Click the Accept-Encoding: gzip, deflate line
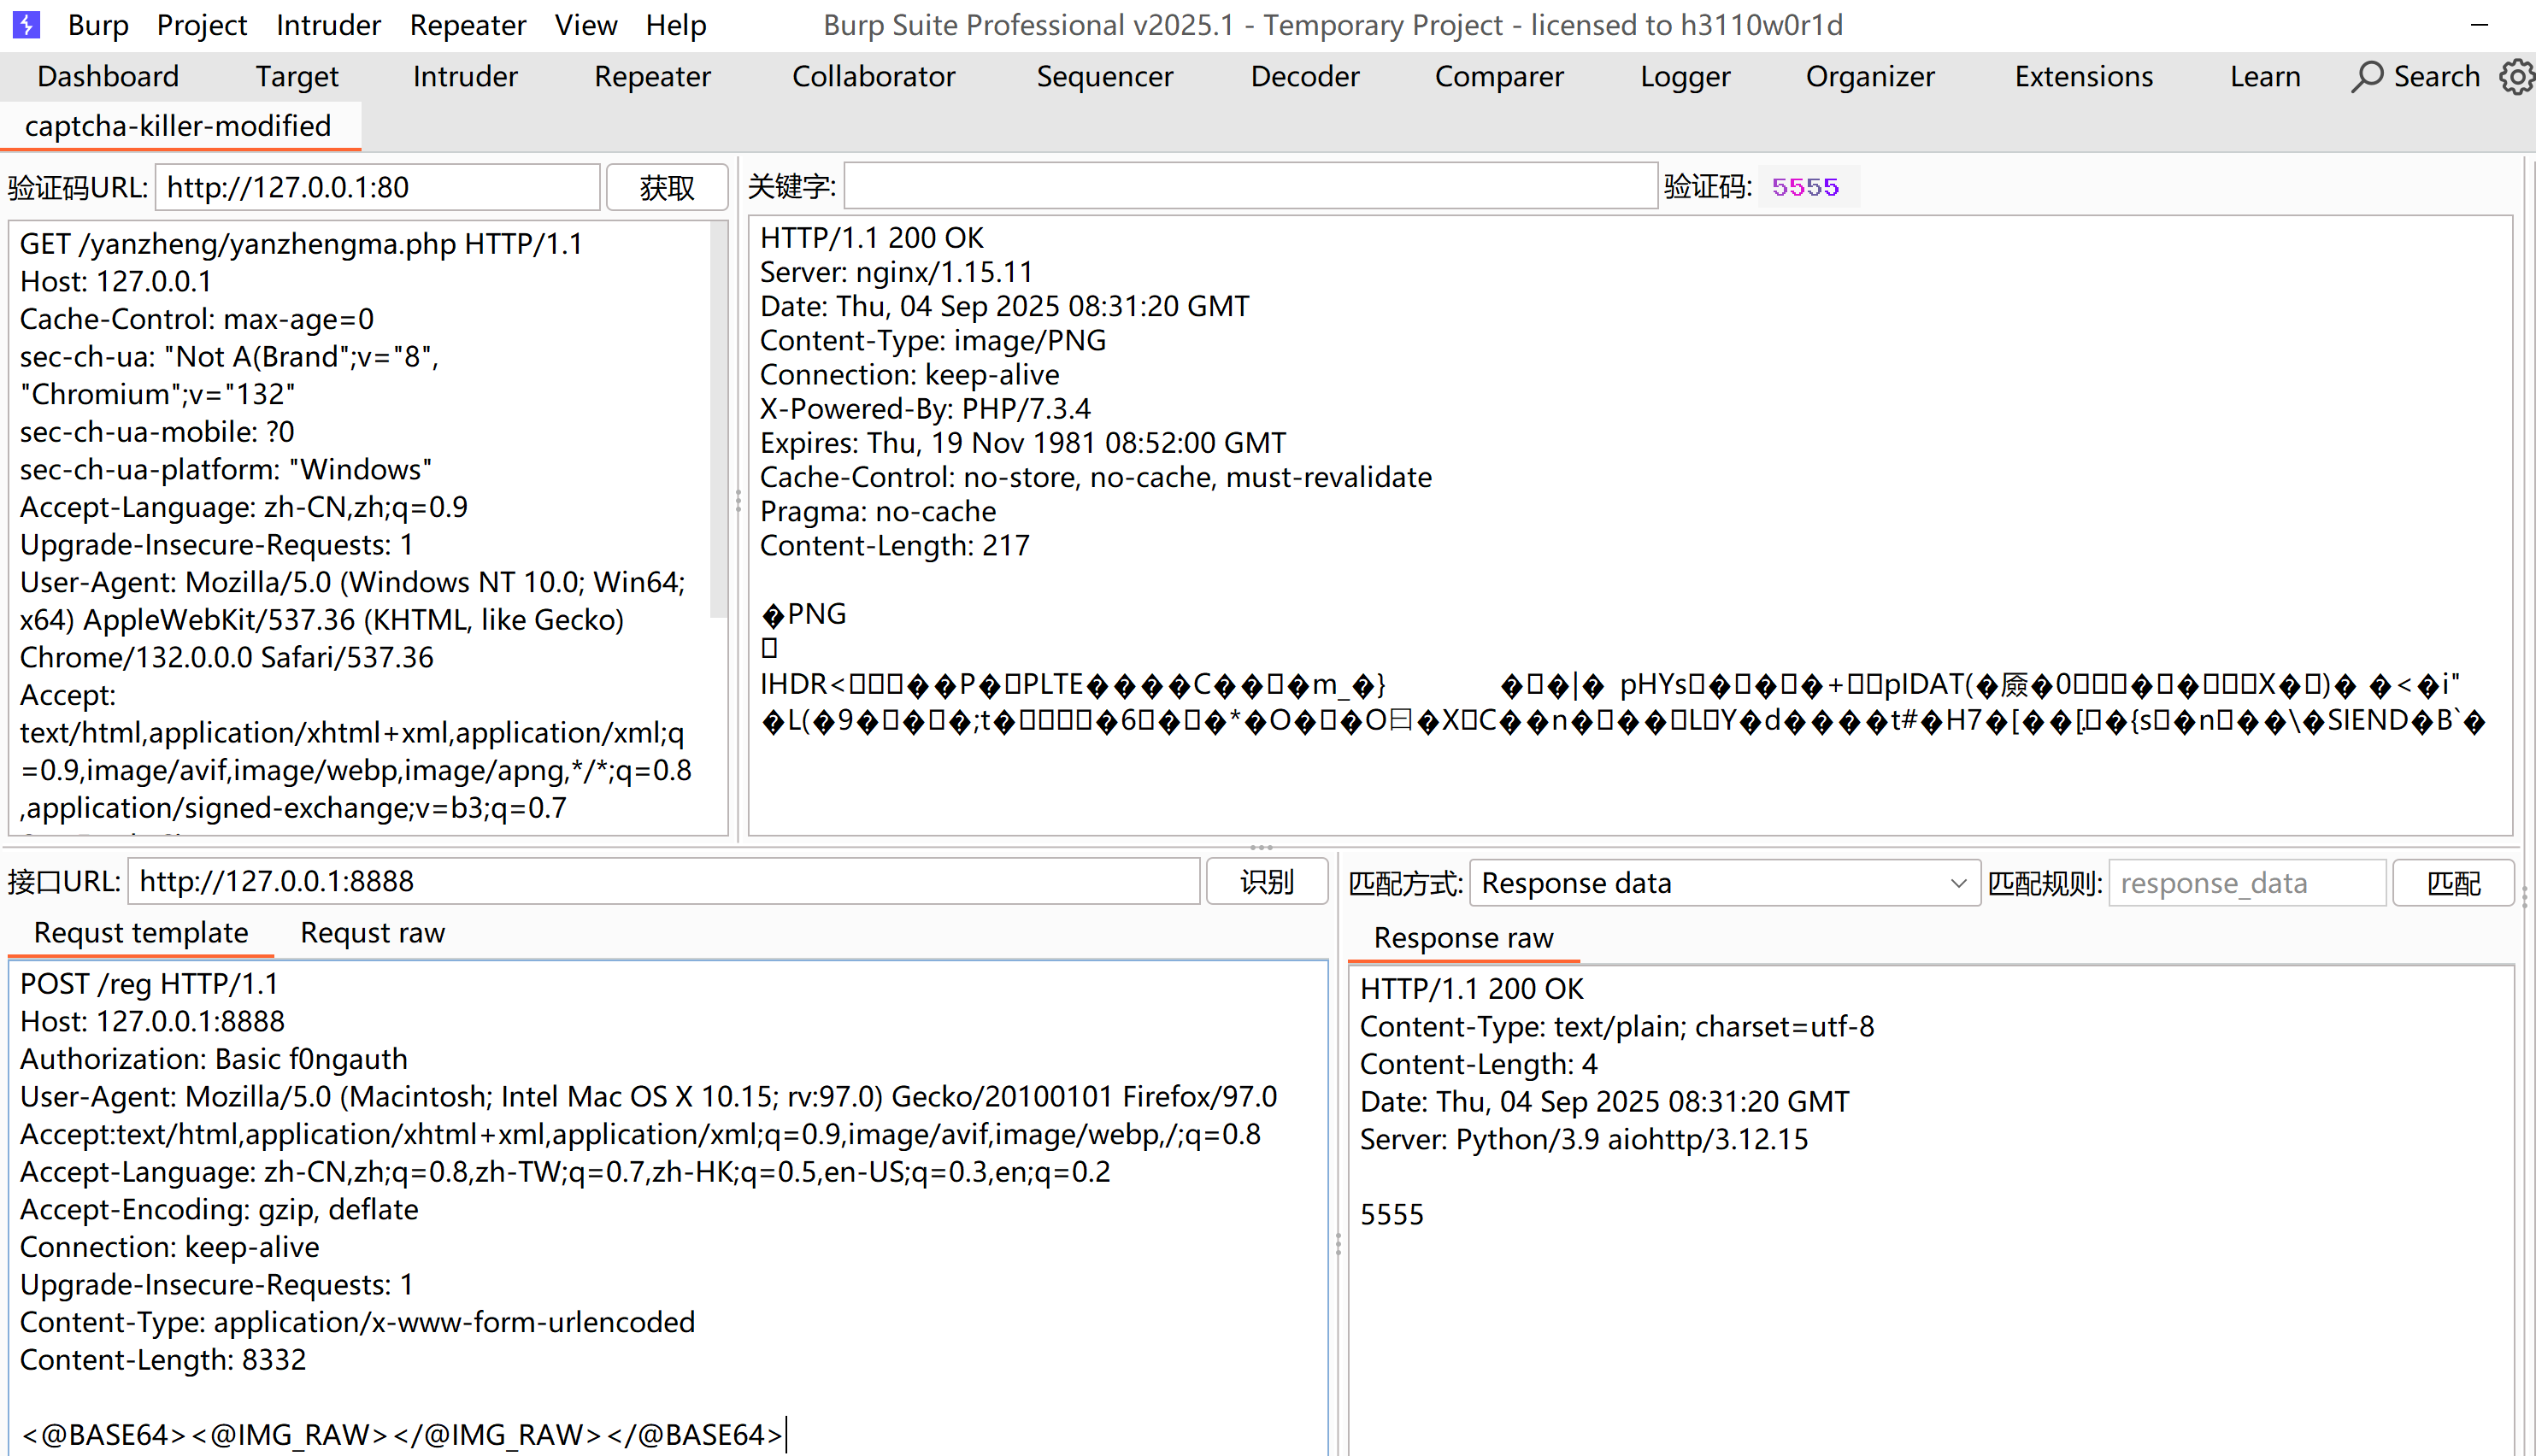2536x1456 pixels. 219,1210
